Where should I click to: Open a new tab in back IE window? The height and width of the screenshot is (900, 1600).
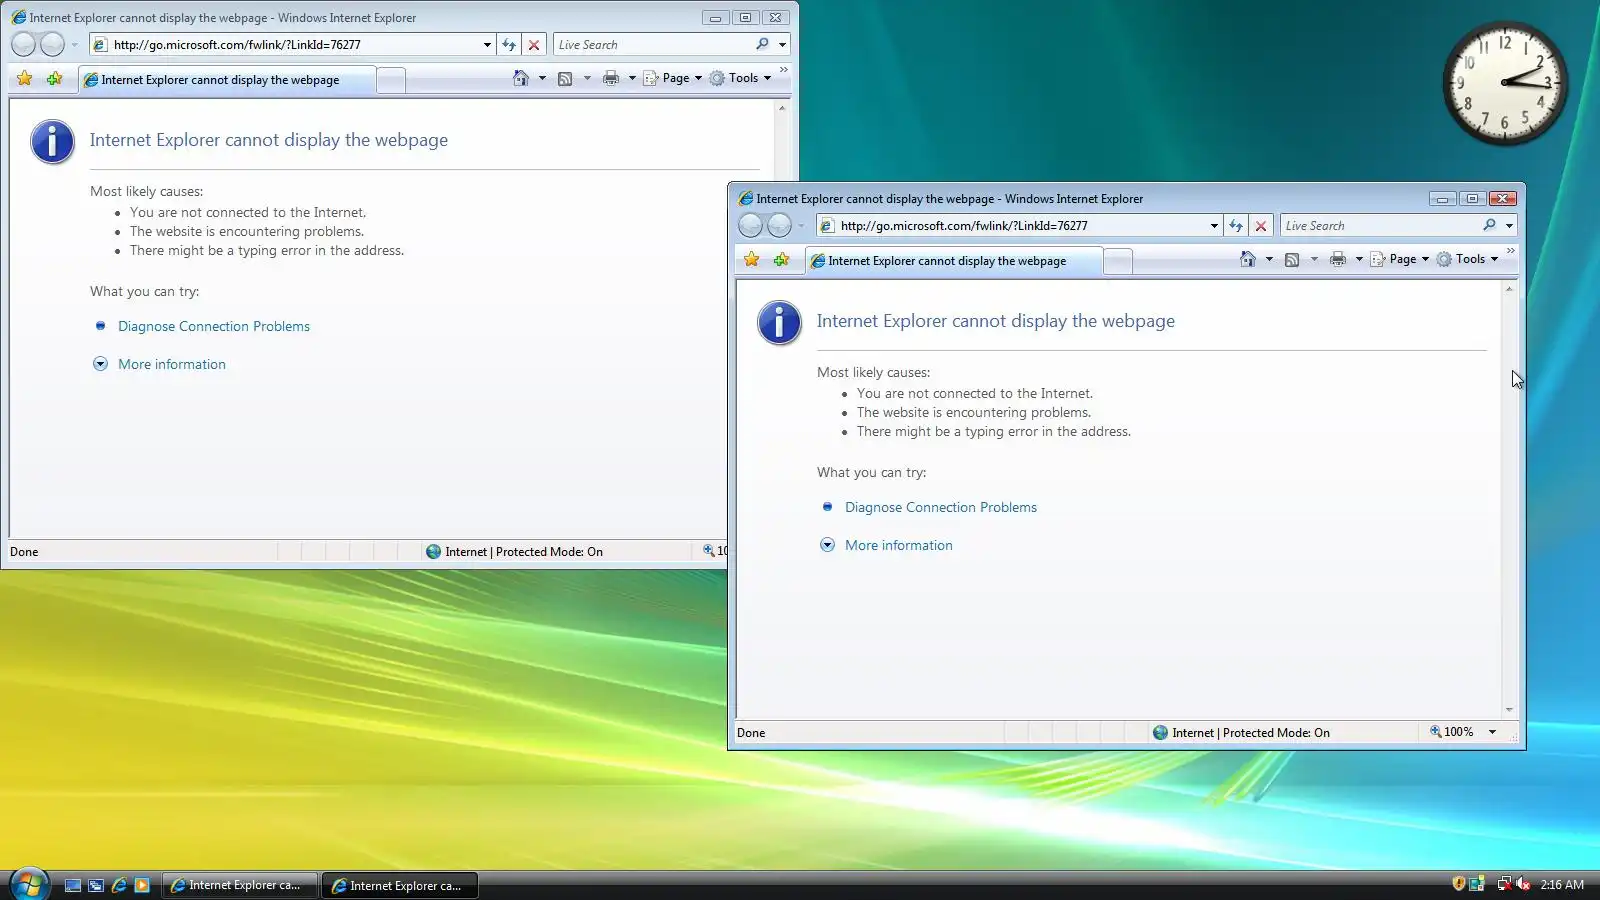click(391, 81)
